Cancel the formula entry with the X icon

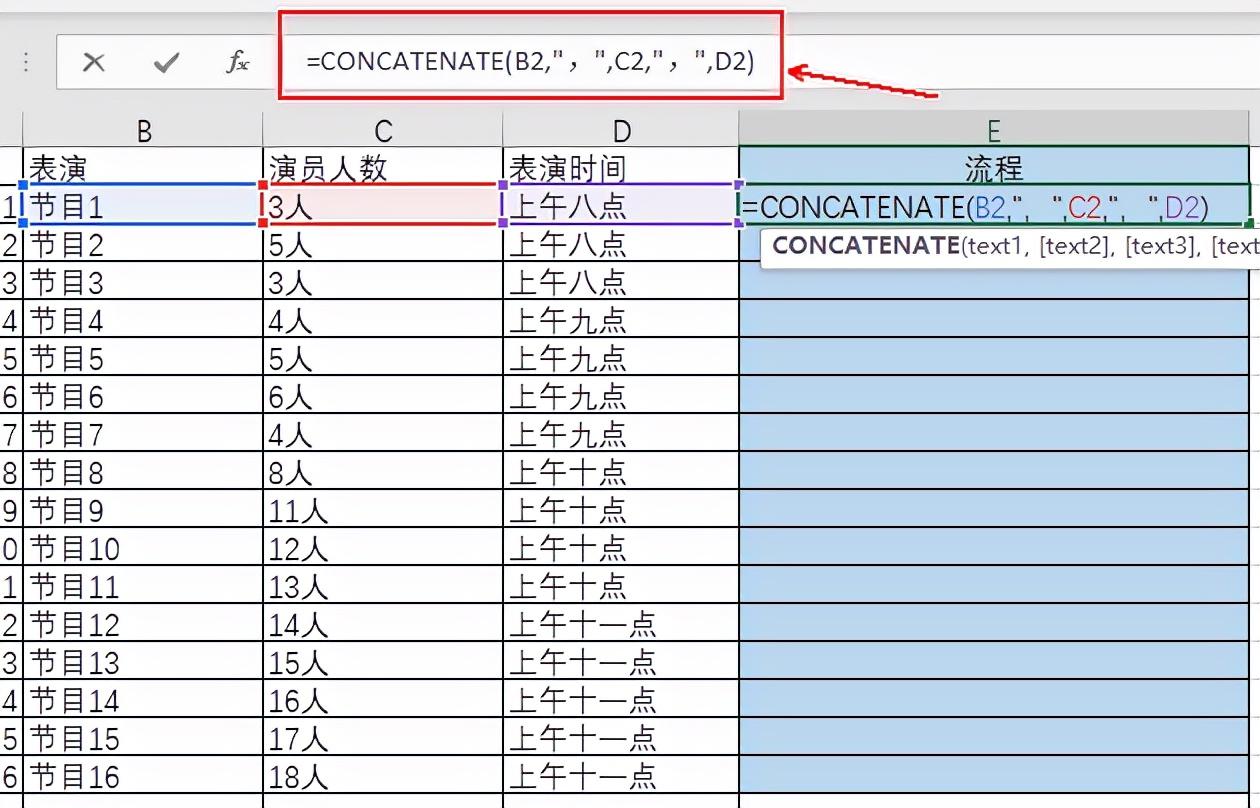[94, 63]
